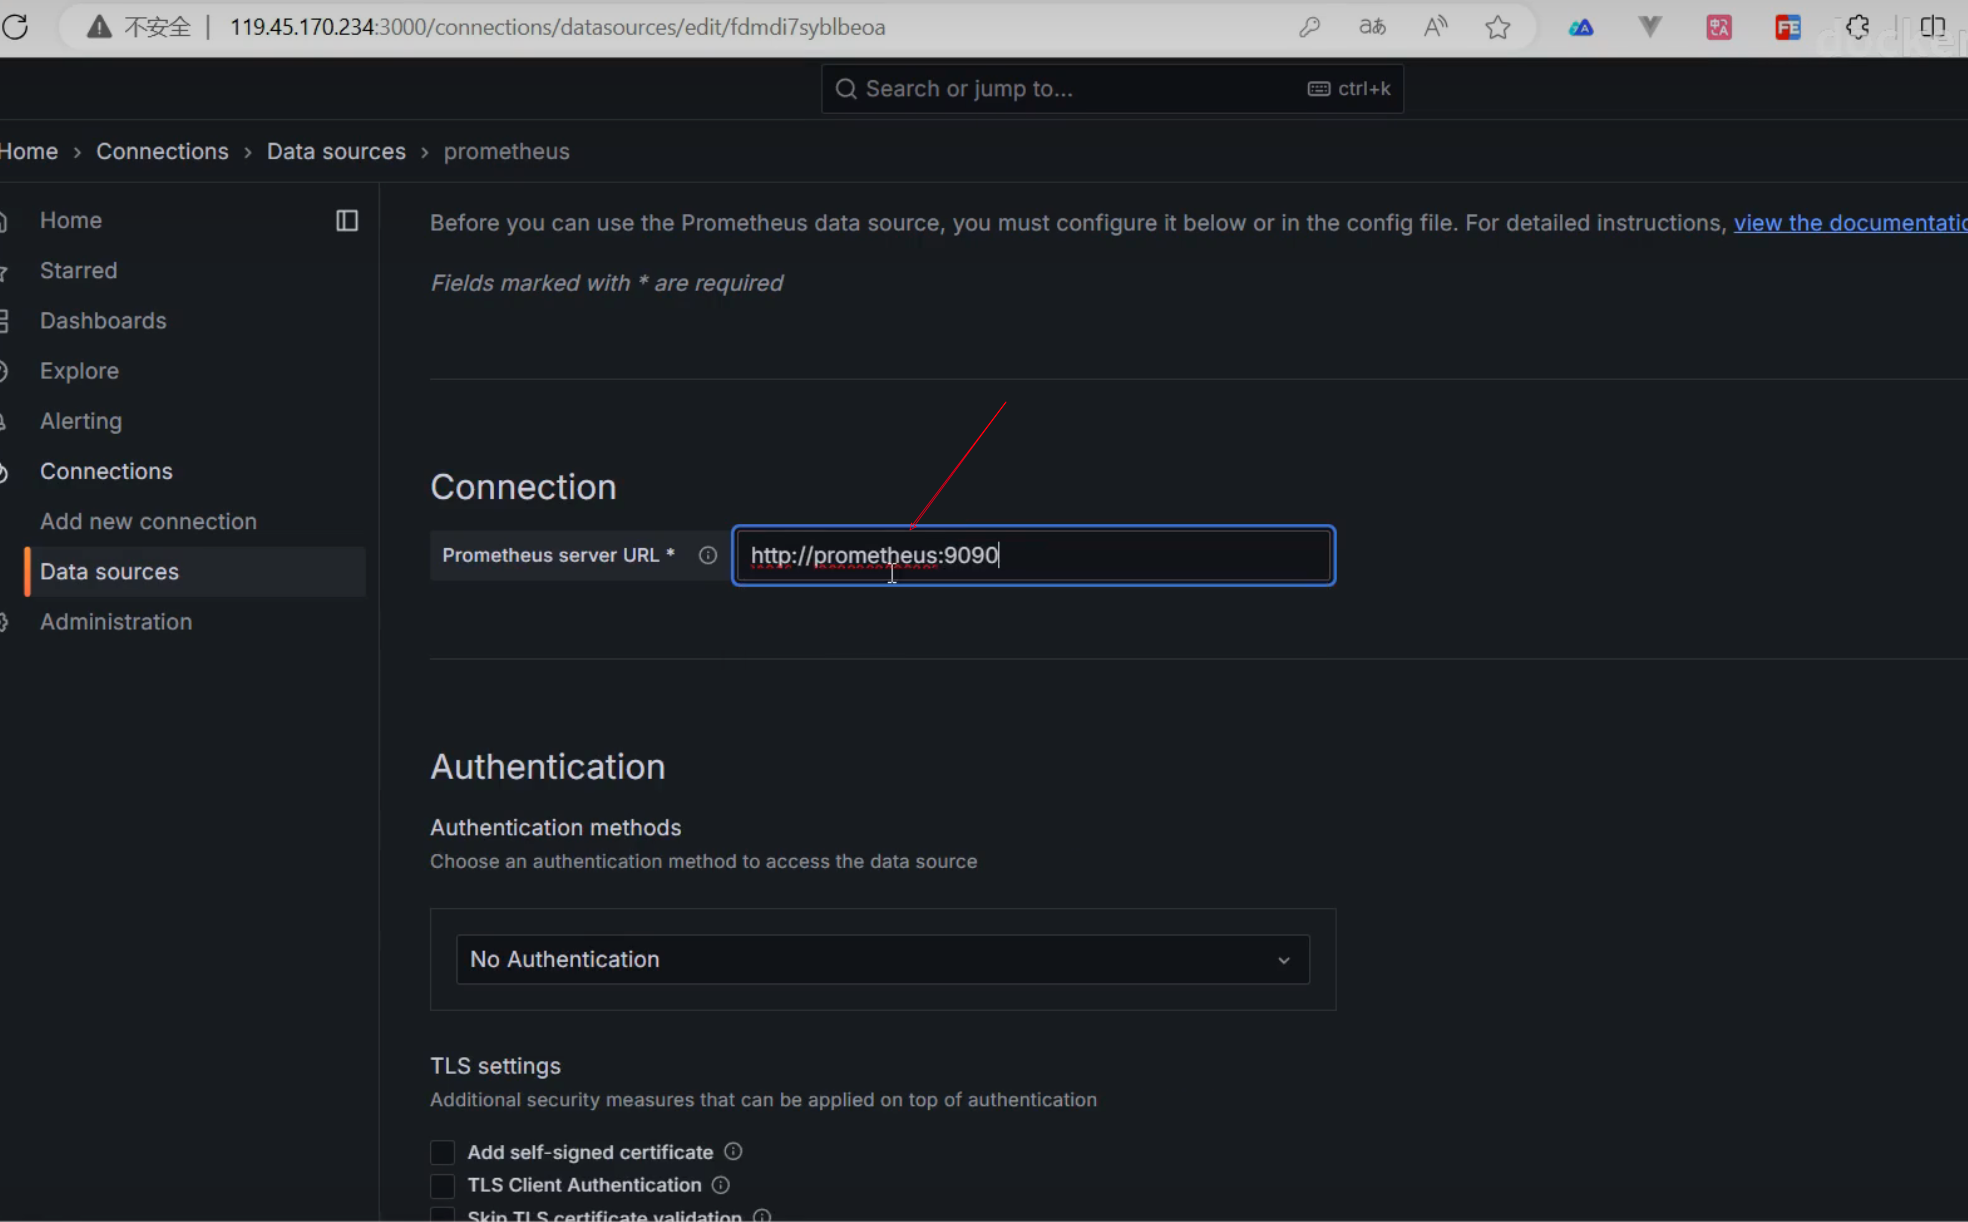Click the translate page icon in address bar
1968x1222 pixels.
coord(1372,27)
